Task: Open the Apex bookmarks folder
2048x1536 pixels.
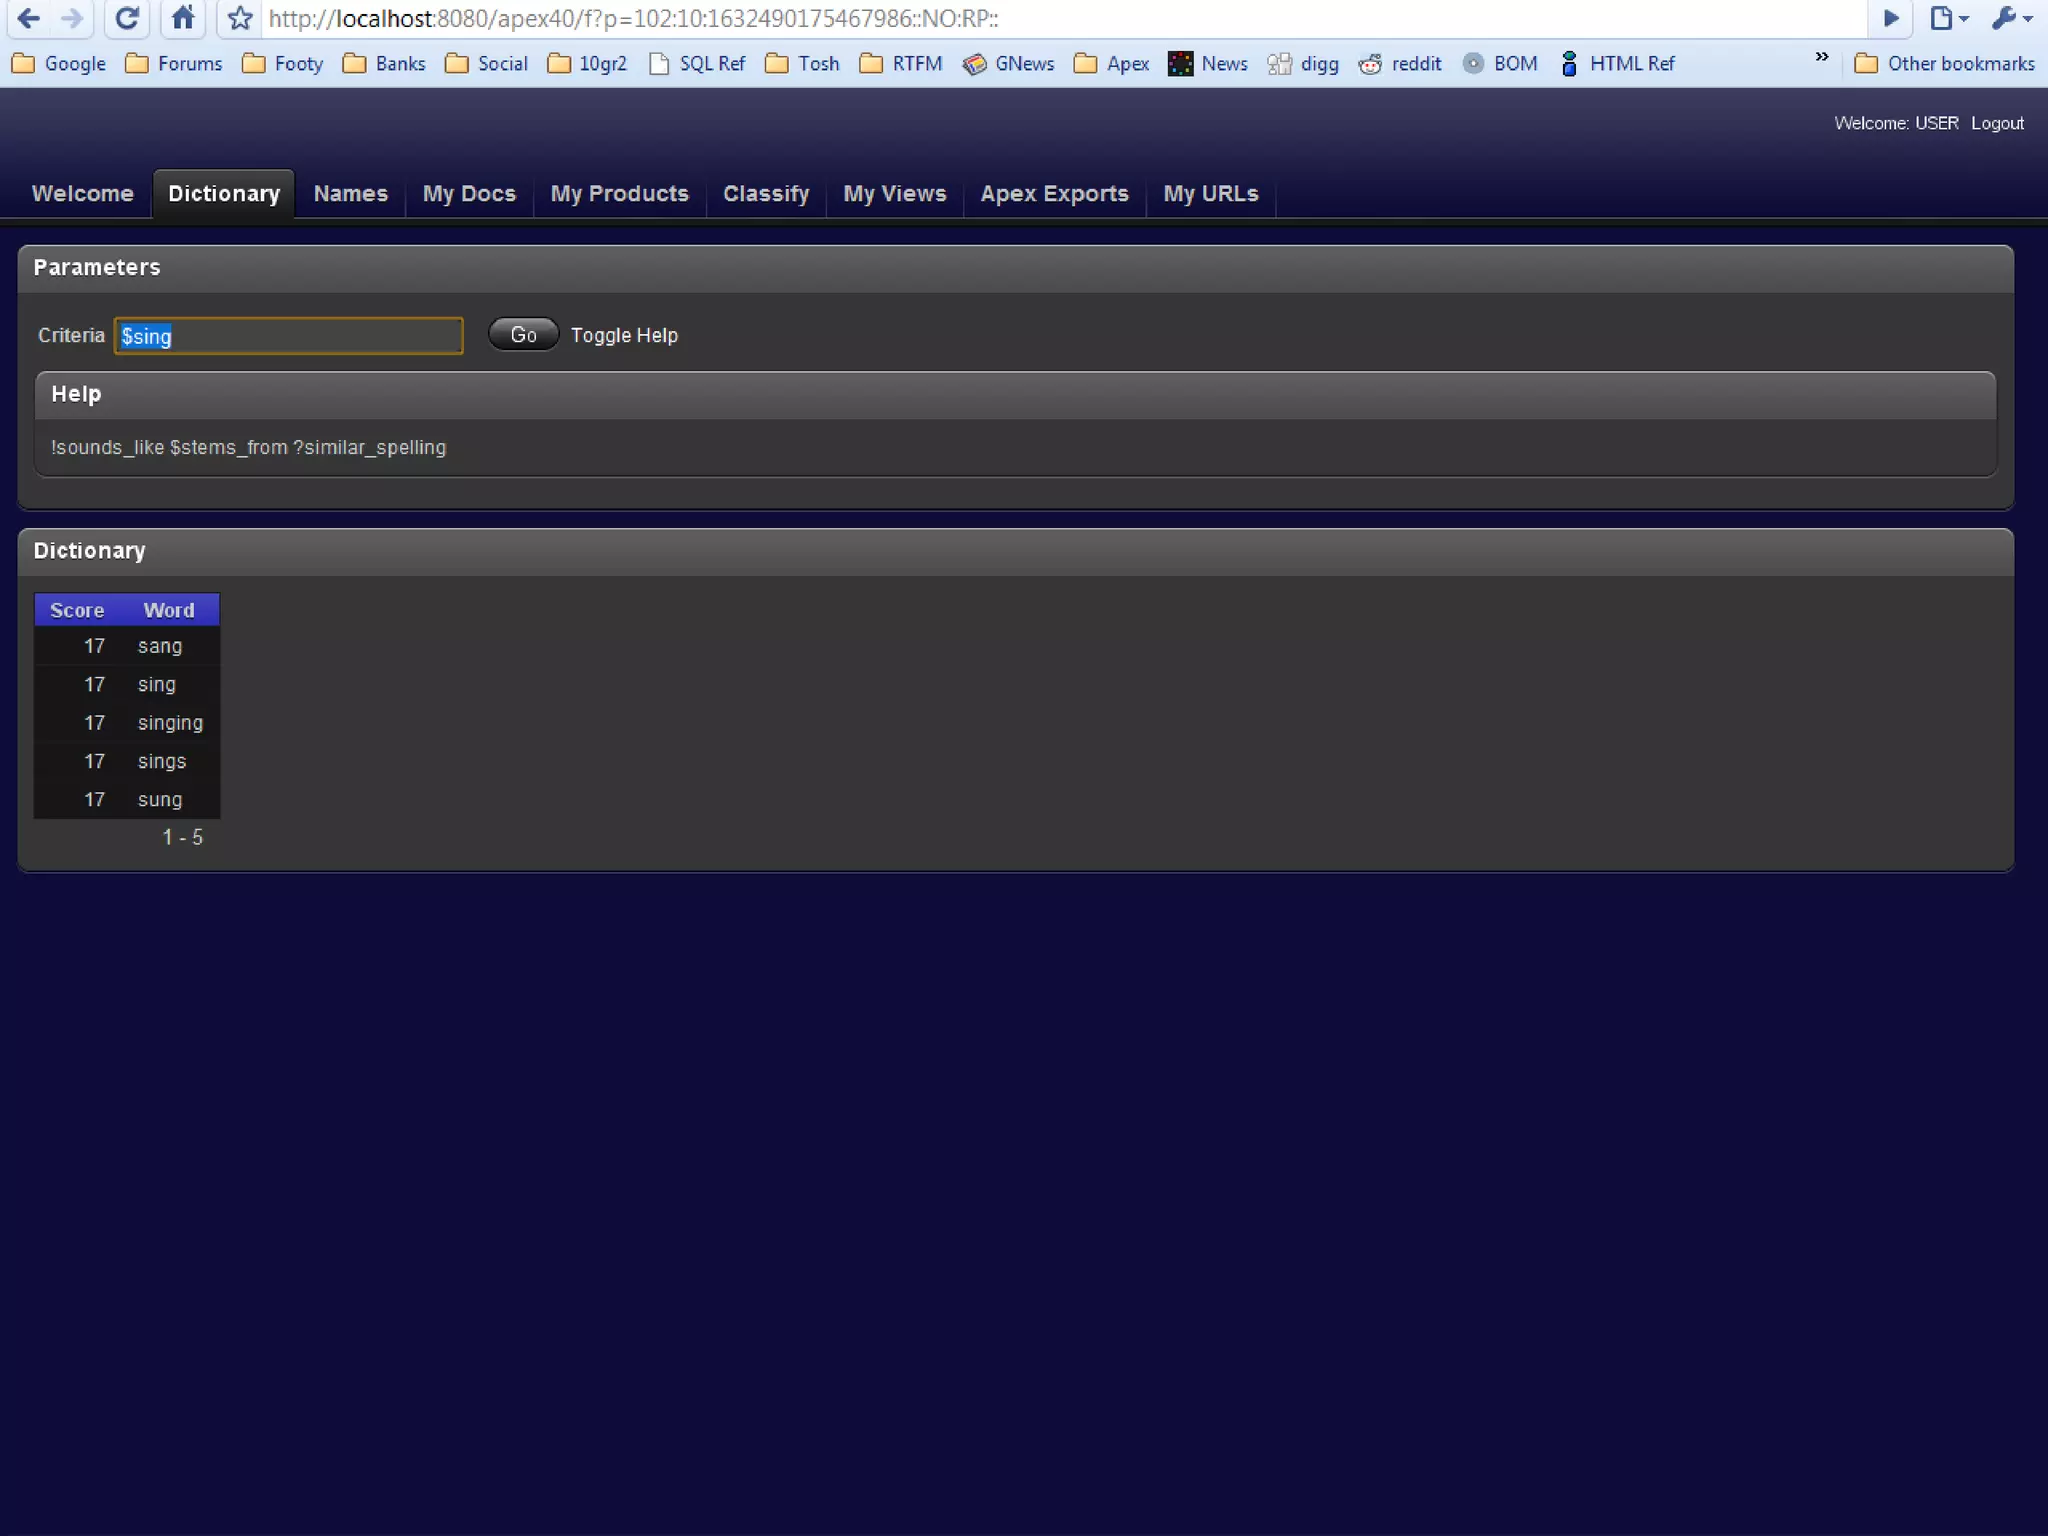Action: coord(1111,64)
